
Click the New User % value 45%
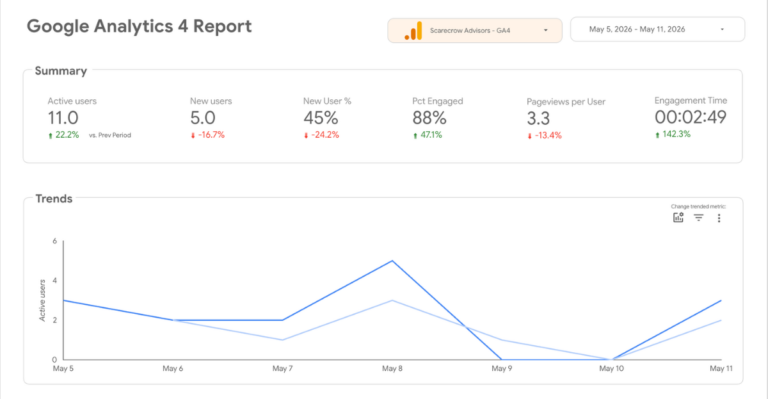click(320, 118)
